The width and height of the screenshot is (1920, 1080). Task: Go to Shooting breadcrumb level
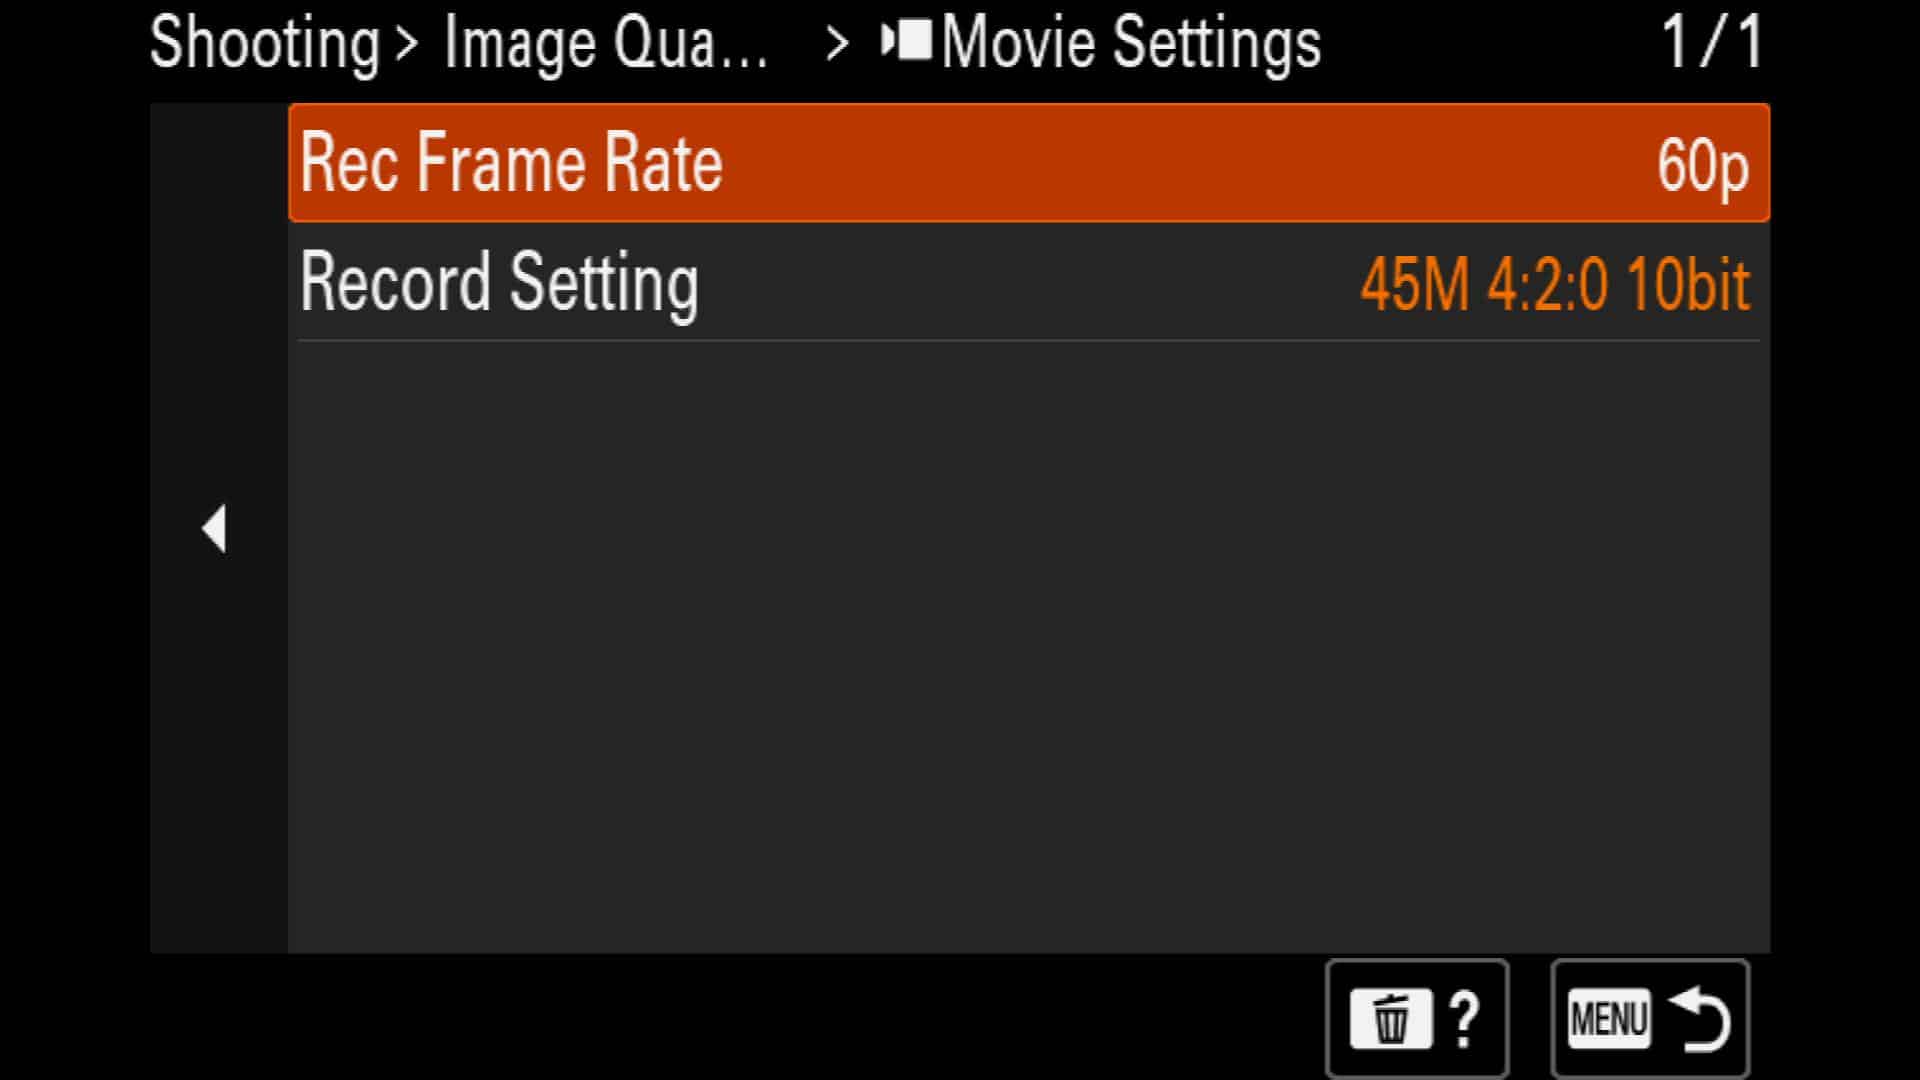(265, 44)
